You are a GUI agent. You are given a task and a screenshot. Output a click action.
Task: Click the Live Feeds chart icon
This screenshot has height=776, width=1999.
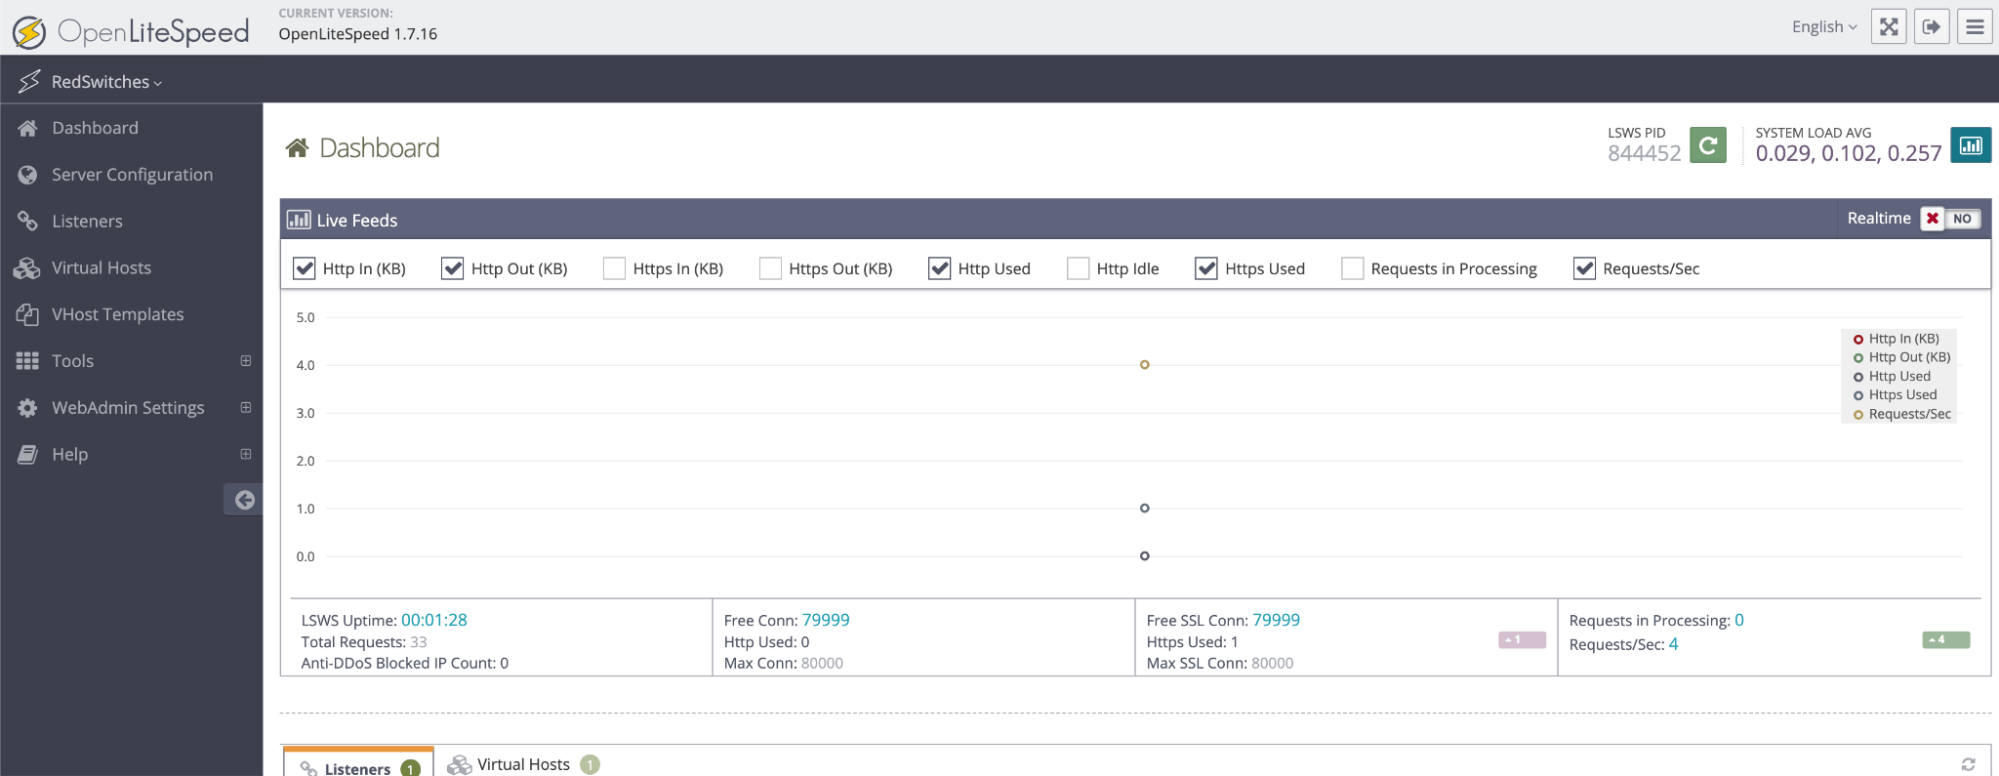[x=298, y=220]
